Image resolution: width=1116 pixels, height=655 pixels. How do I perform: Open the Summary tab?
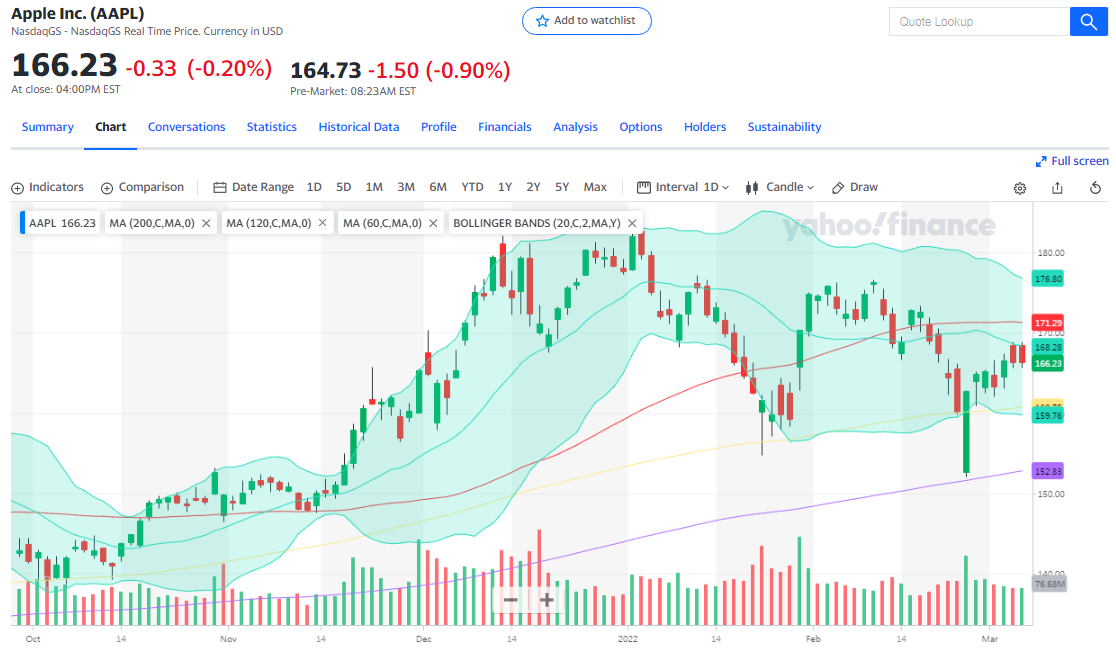48,127
